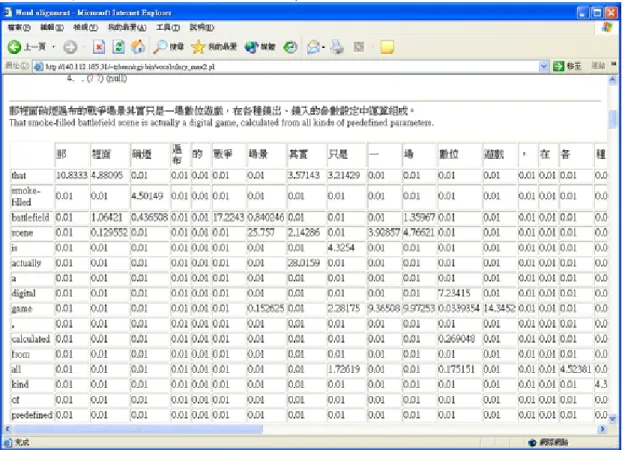Open the Tools menu
Image resolution: width=625 pixels, height=450 pixels.
click(168, 28)
